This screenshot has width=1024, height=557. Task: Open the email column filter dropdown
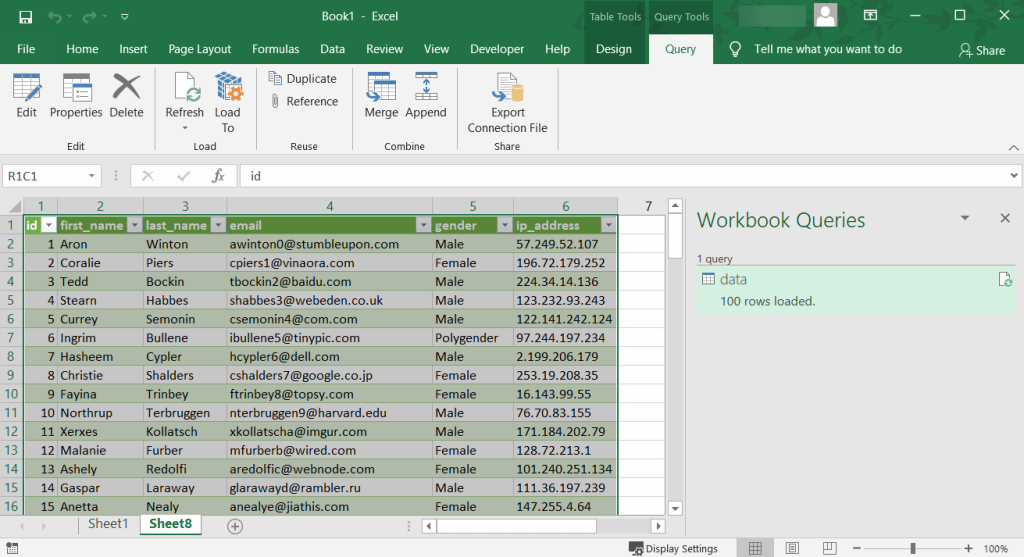coord(423,225)
